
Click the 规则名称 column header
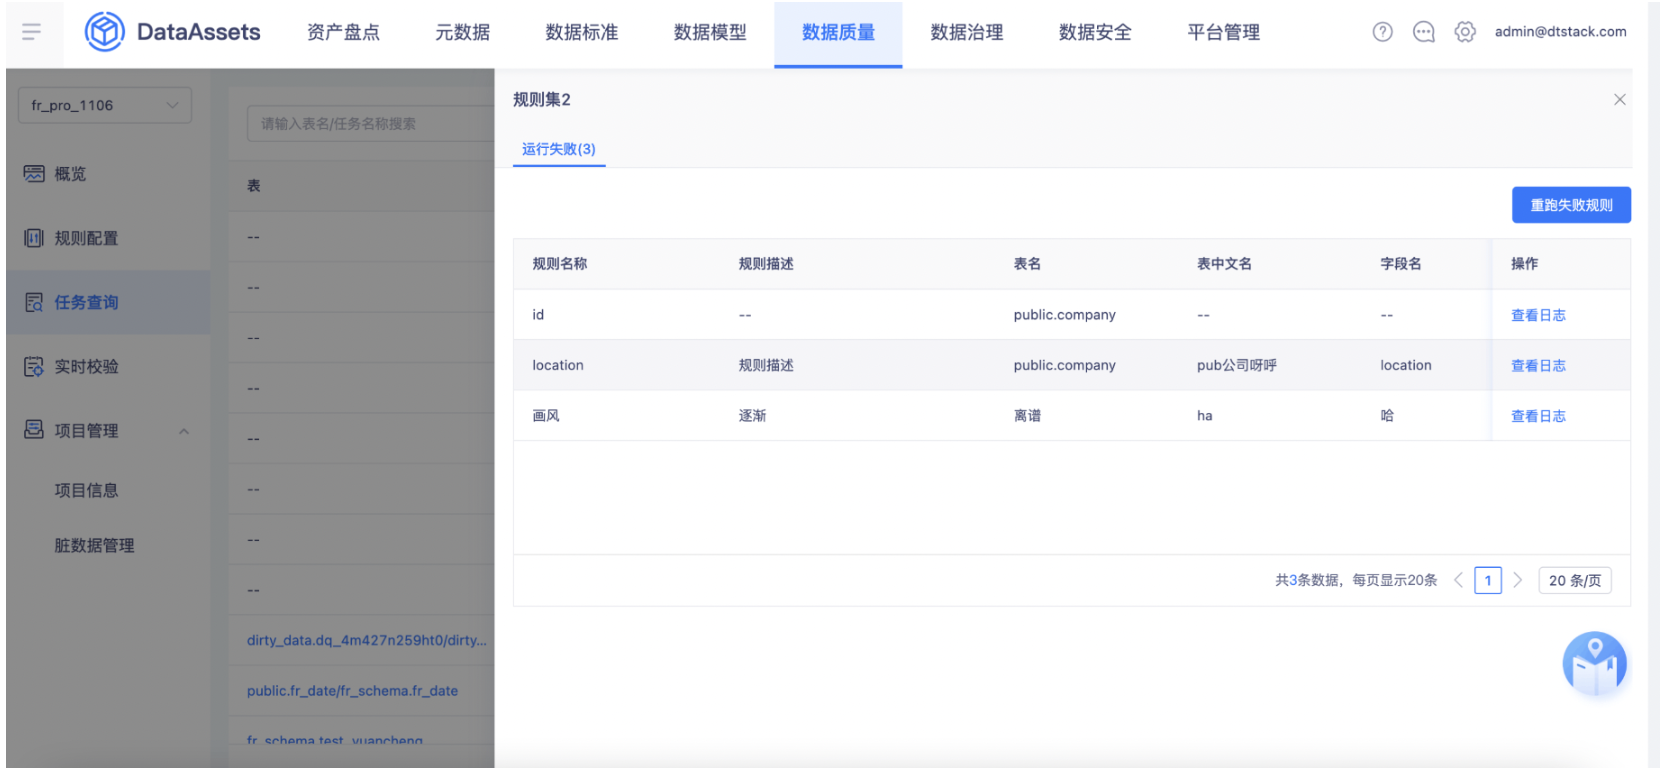pyautogui.click(x=560, y=264)
